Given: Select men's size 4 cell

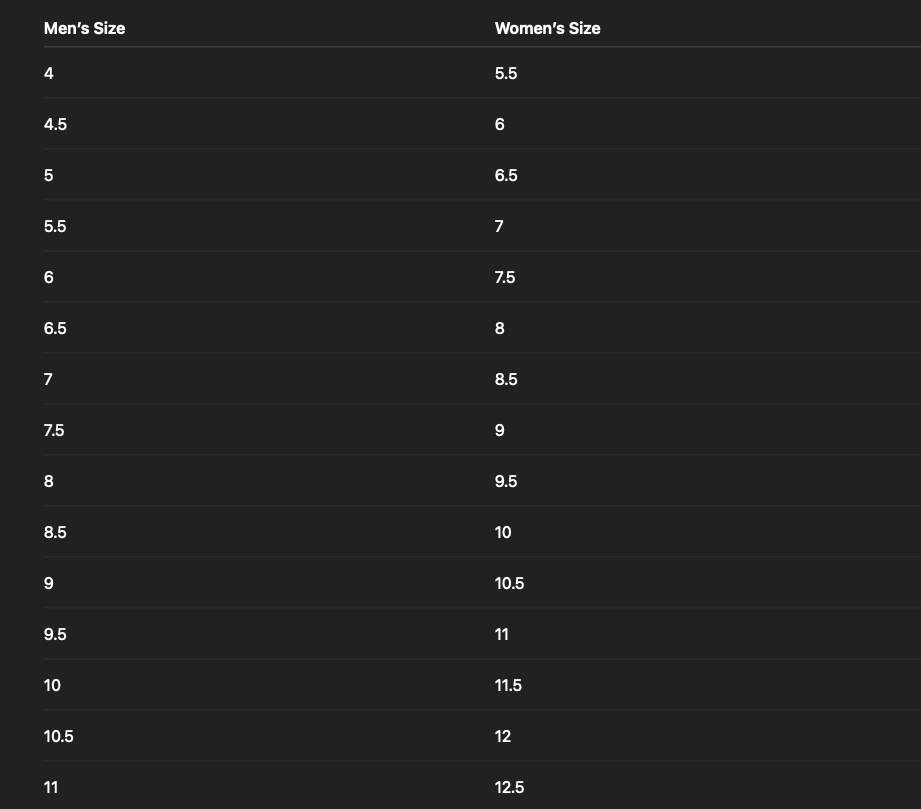Looking at the screenshot, I should [x=49, y=73].
